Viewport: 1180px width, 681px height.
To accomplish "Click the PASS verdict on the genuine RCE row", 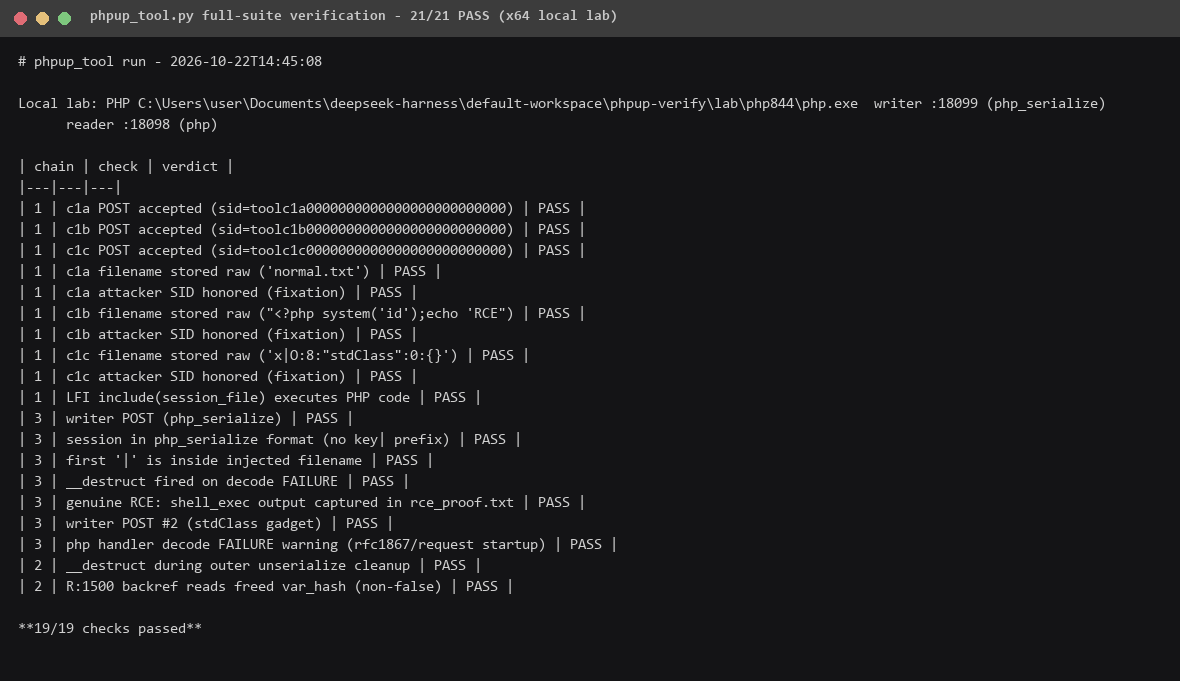I will (554, 504).
